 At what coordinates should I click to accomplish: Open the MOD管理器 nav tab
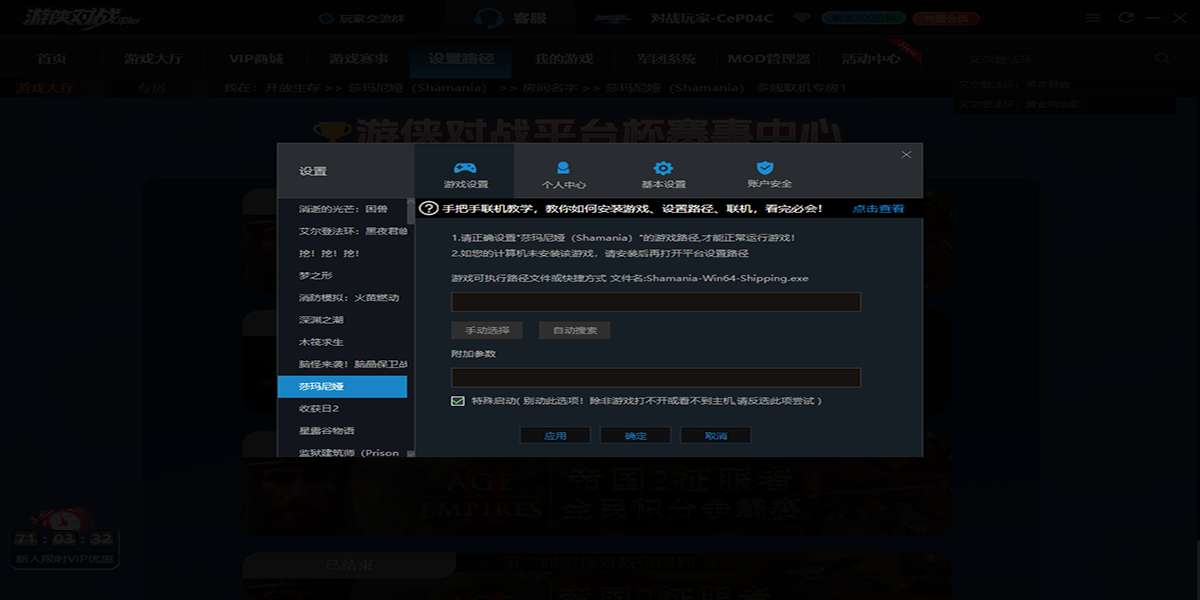768,59
